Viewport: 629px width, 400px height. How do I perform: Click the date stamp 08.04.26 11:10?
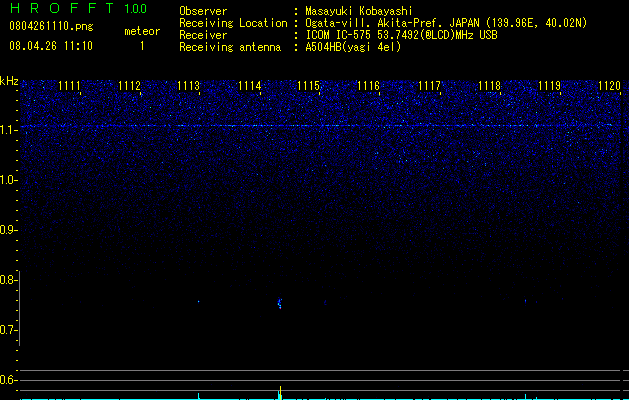(51, 46)
